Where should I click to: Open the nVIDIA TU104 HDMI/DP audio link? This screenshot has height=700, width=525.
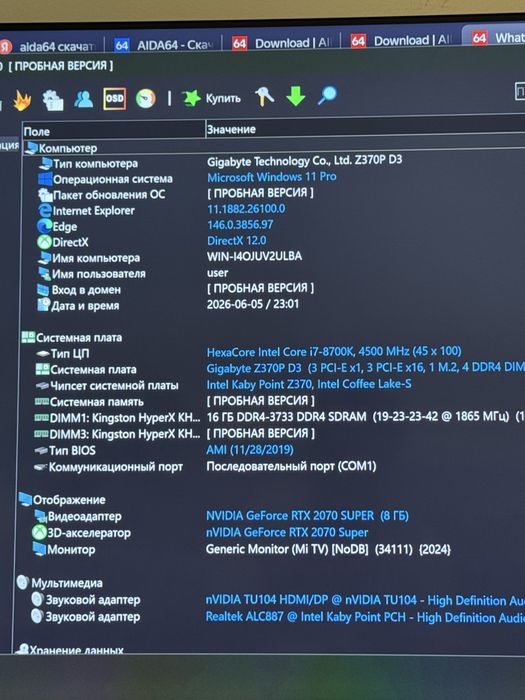(365, 600)
